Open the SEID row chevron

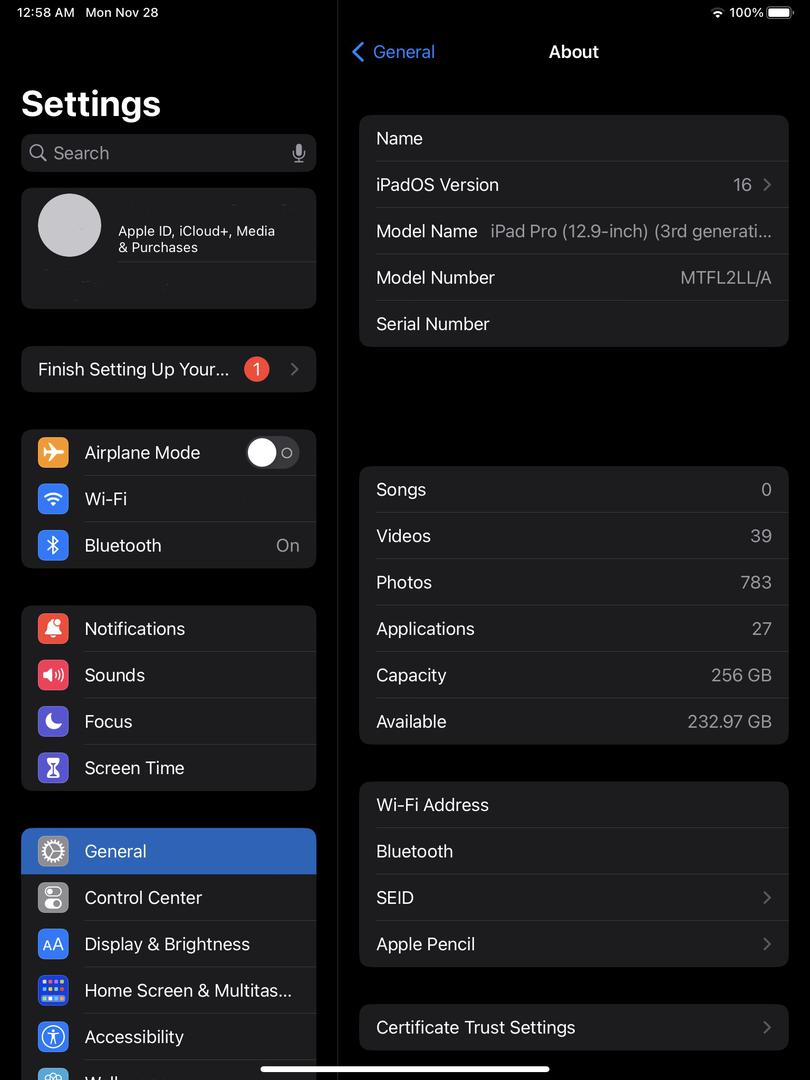coord(767,898)
